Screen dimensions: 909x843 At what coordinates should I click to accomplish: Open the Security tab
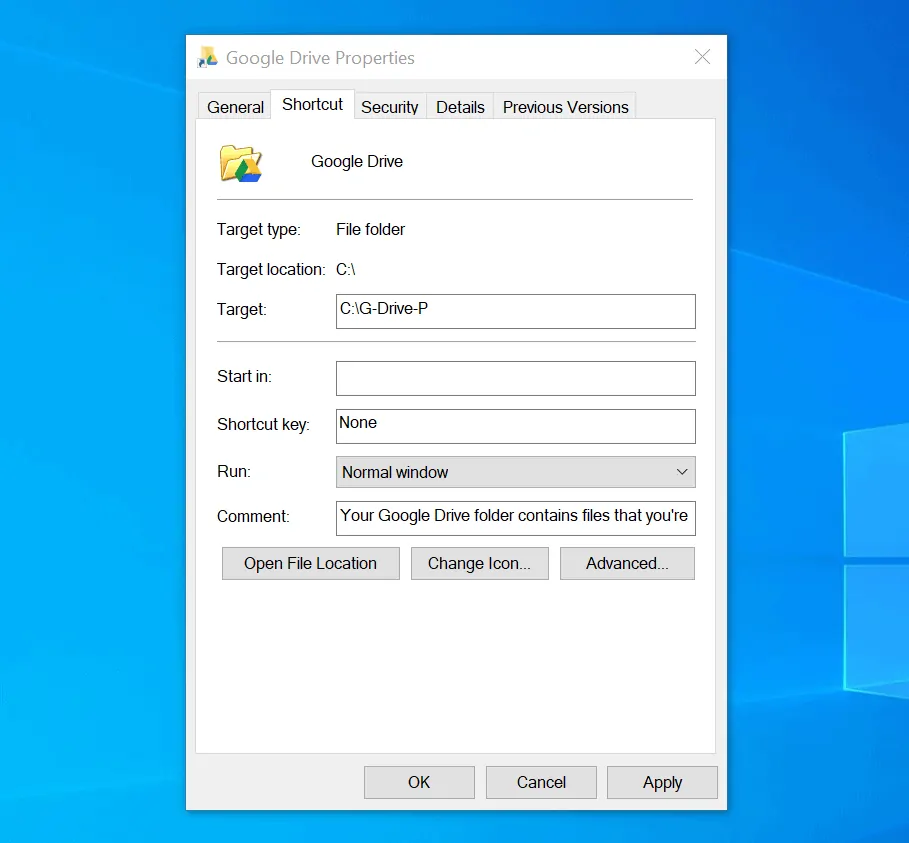pos(389,107)
